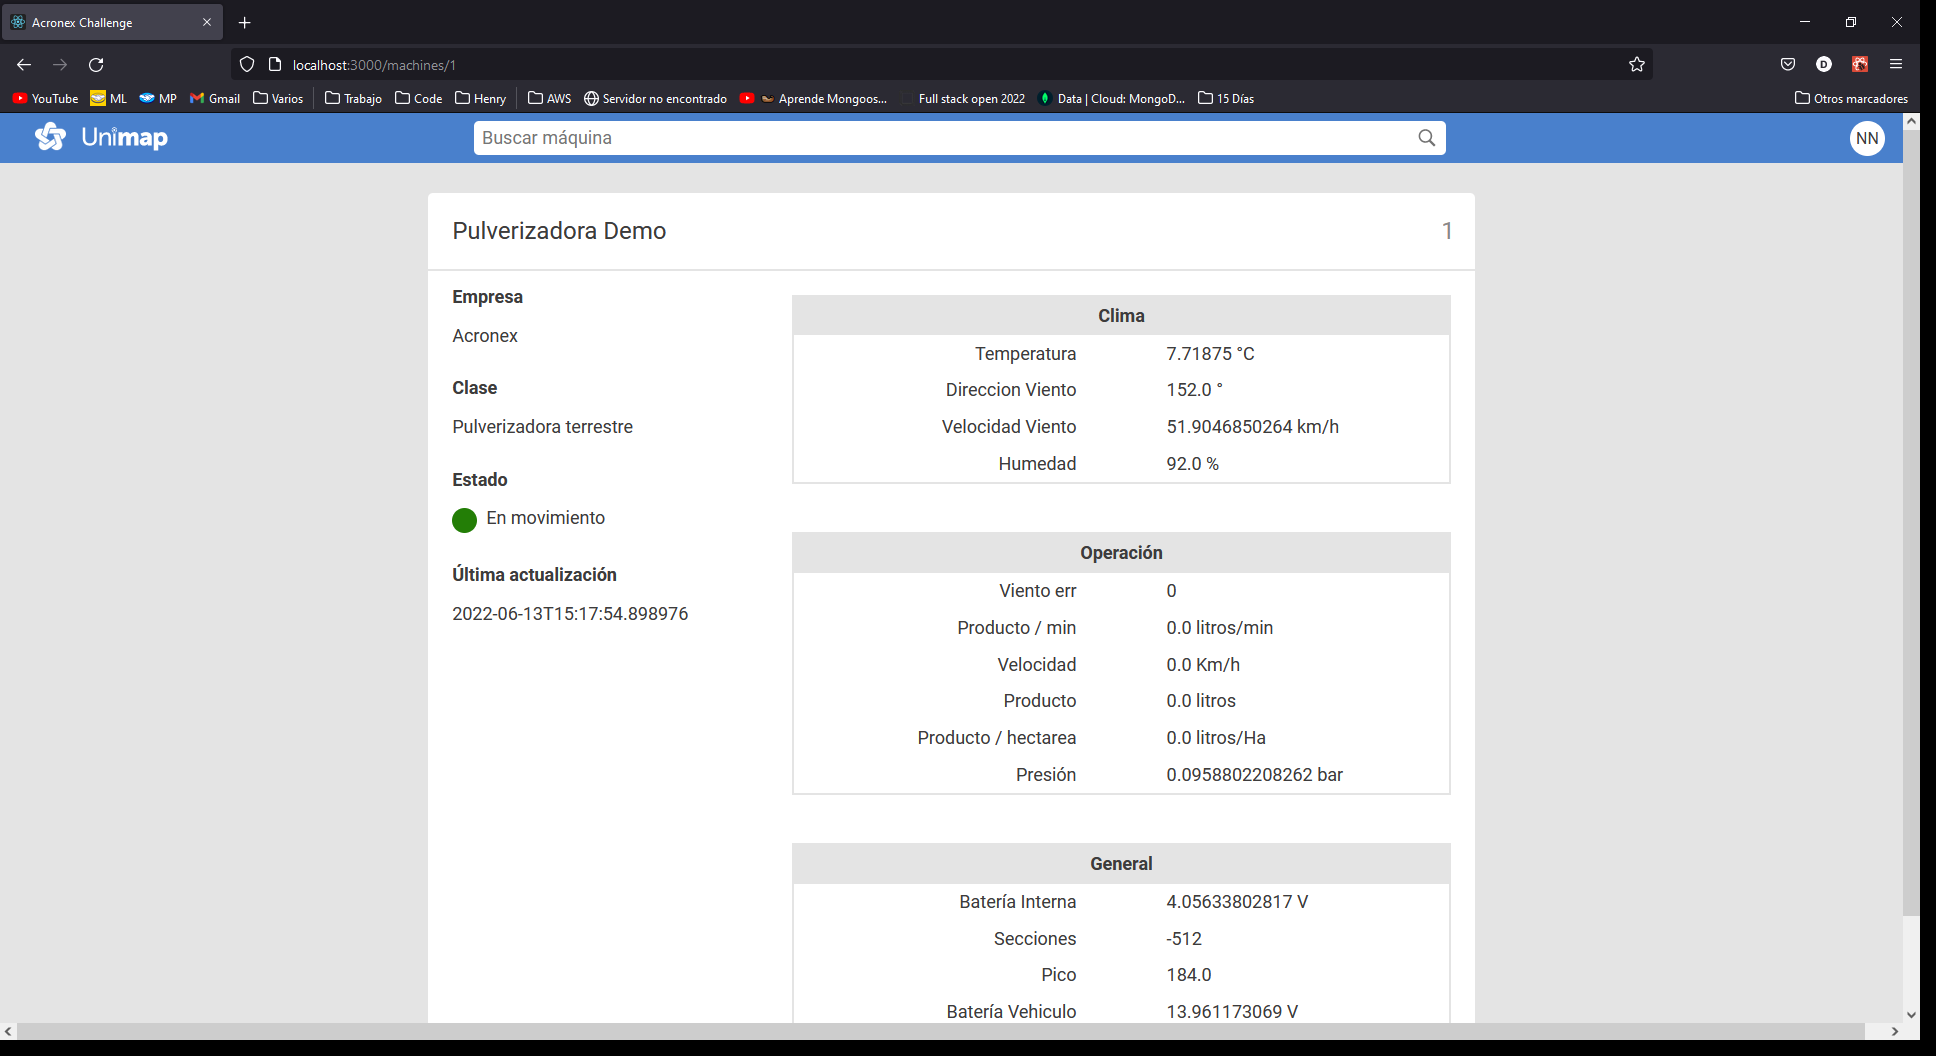Click the browser back arrow
This screenshot has width=1936, height=1056.
[23, 64]
